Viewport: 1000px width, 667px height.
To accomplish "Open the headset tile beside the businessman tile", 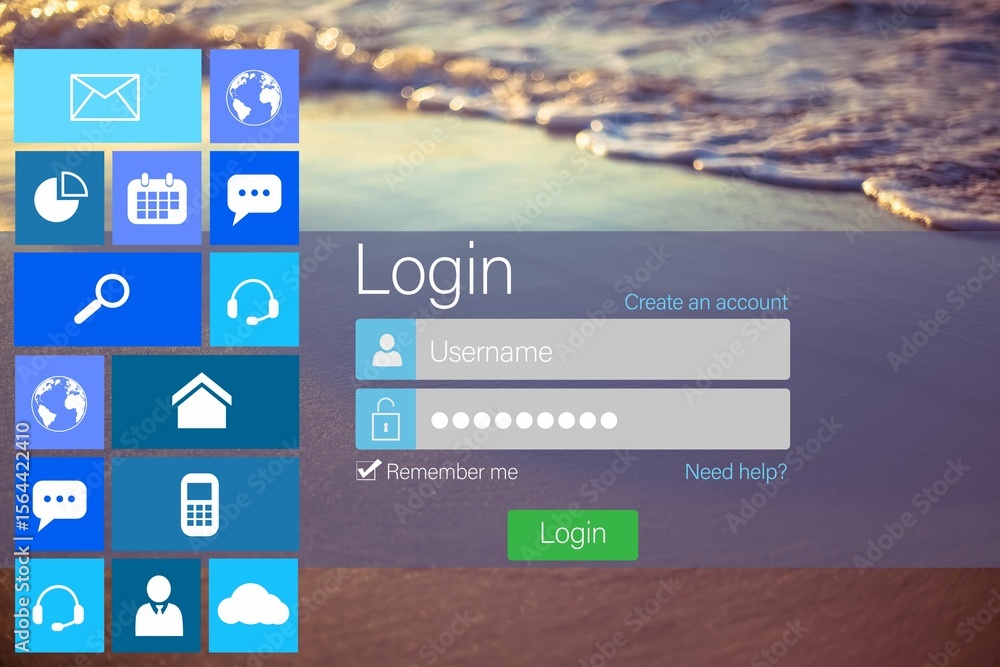I will [x=59, y=605].
